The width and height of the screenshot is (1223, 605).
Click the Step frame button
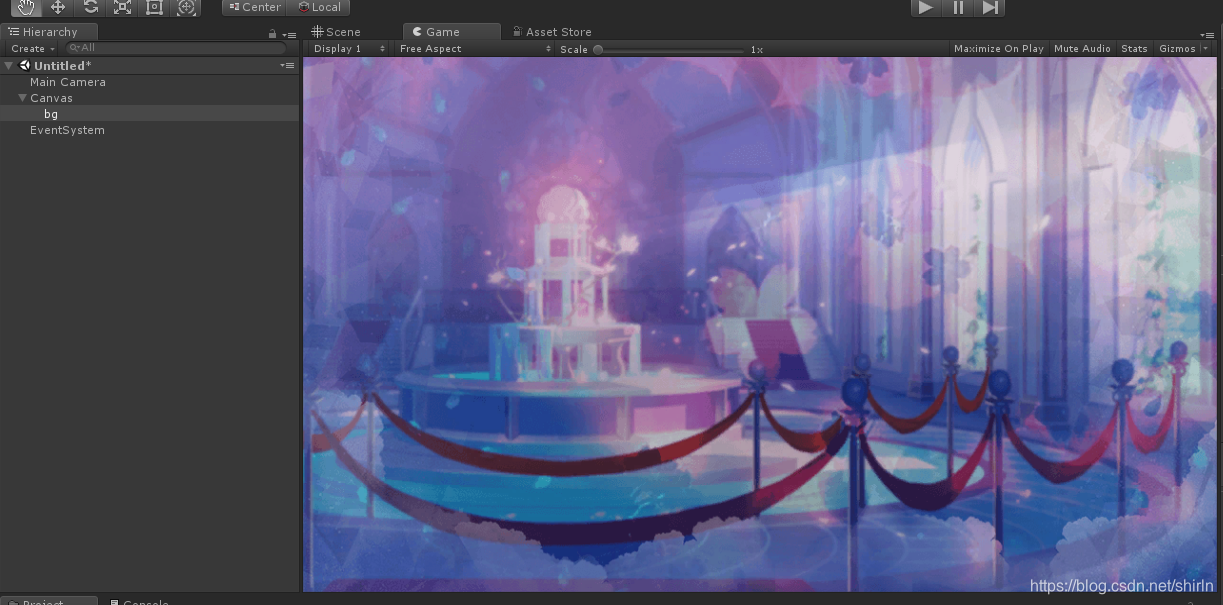point(989,8)
